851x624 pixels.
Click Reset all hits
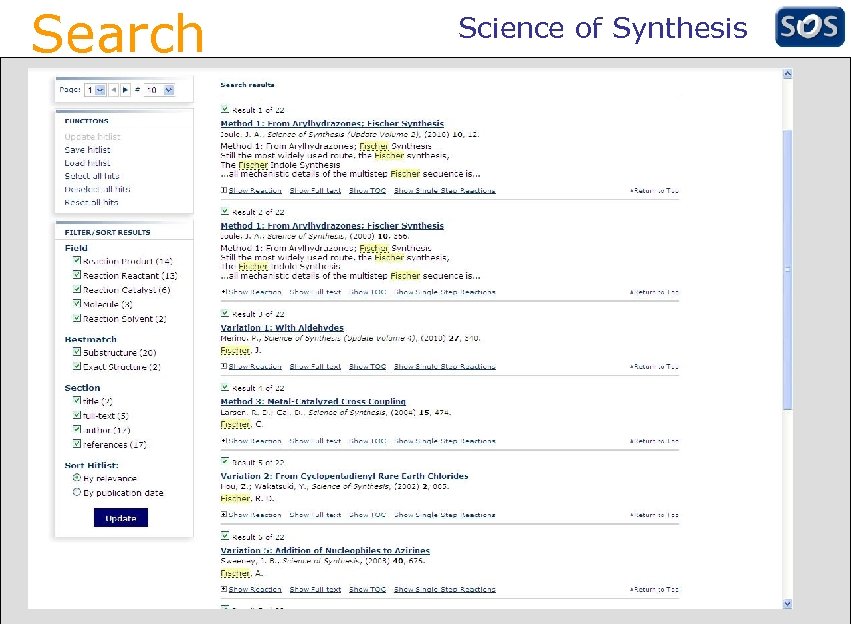coord(91,202)
